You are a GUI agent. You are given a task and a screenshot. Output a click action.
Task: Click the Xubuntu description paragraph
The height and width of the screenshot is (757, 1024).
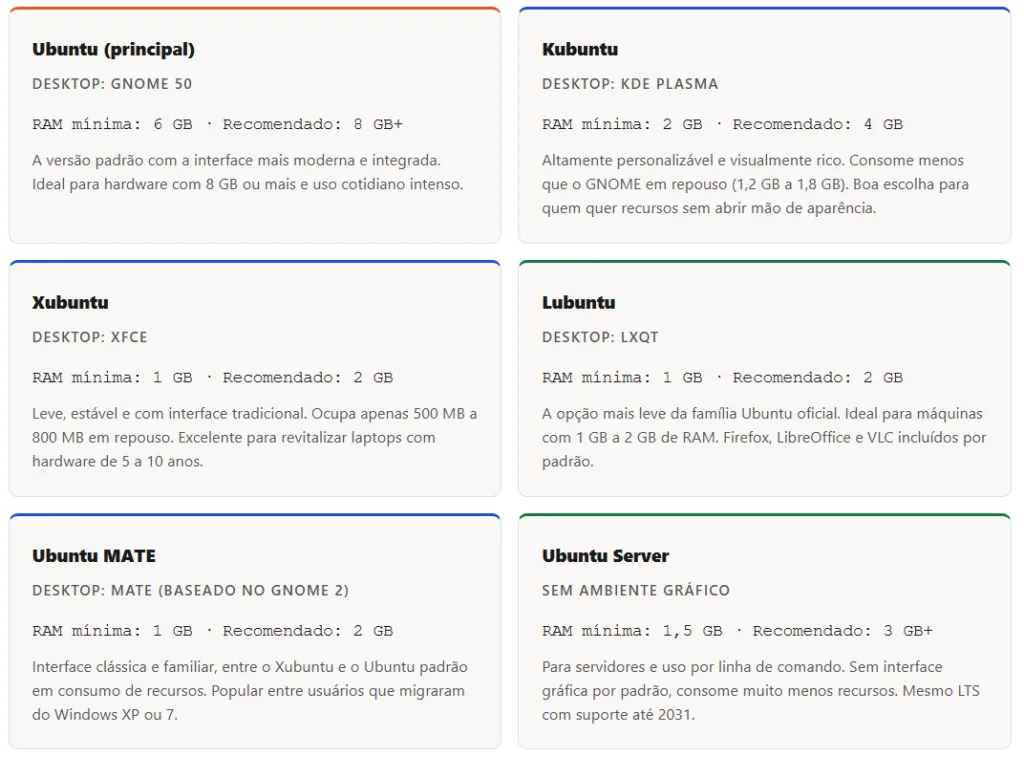[254, 437]
